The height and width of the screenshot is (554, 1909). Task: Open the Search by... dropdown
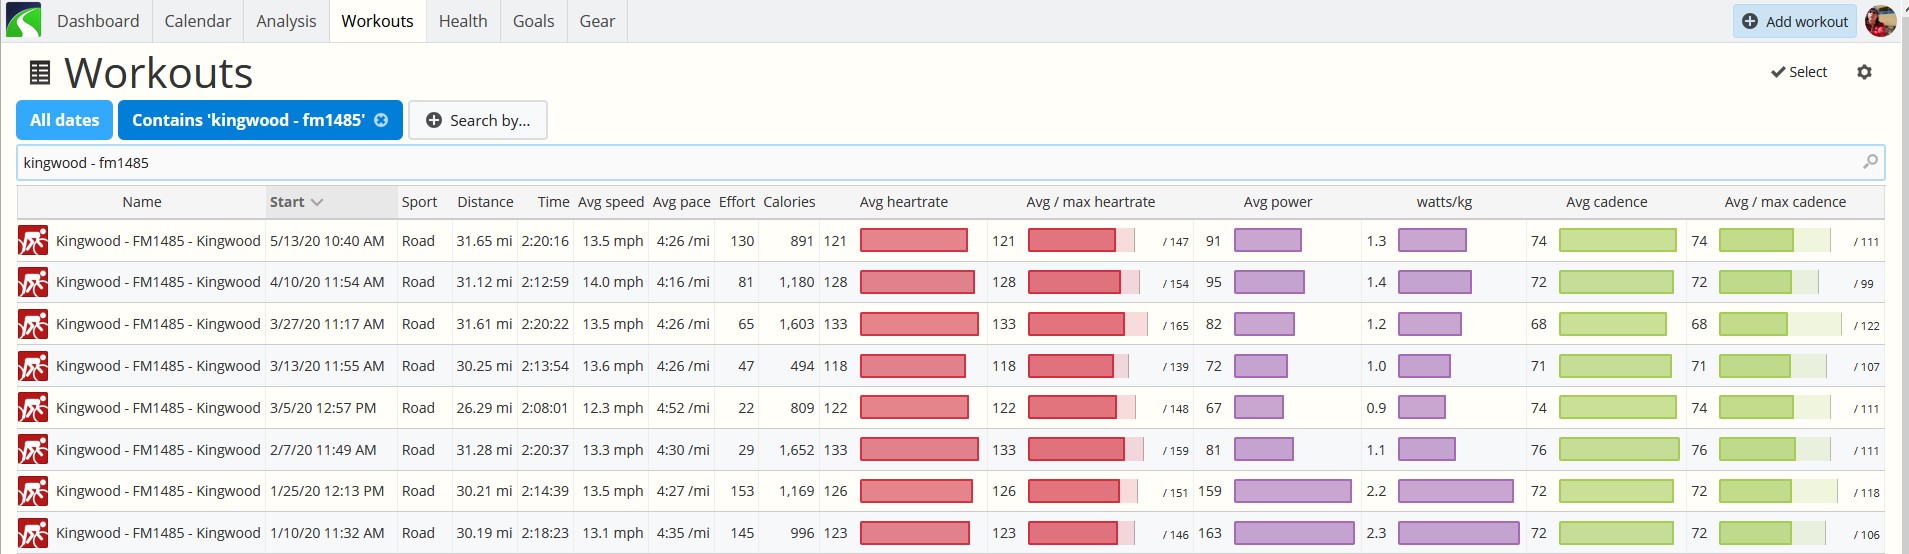click(478, 120)
